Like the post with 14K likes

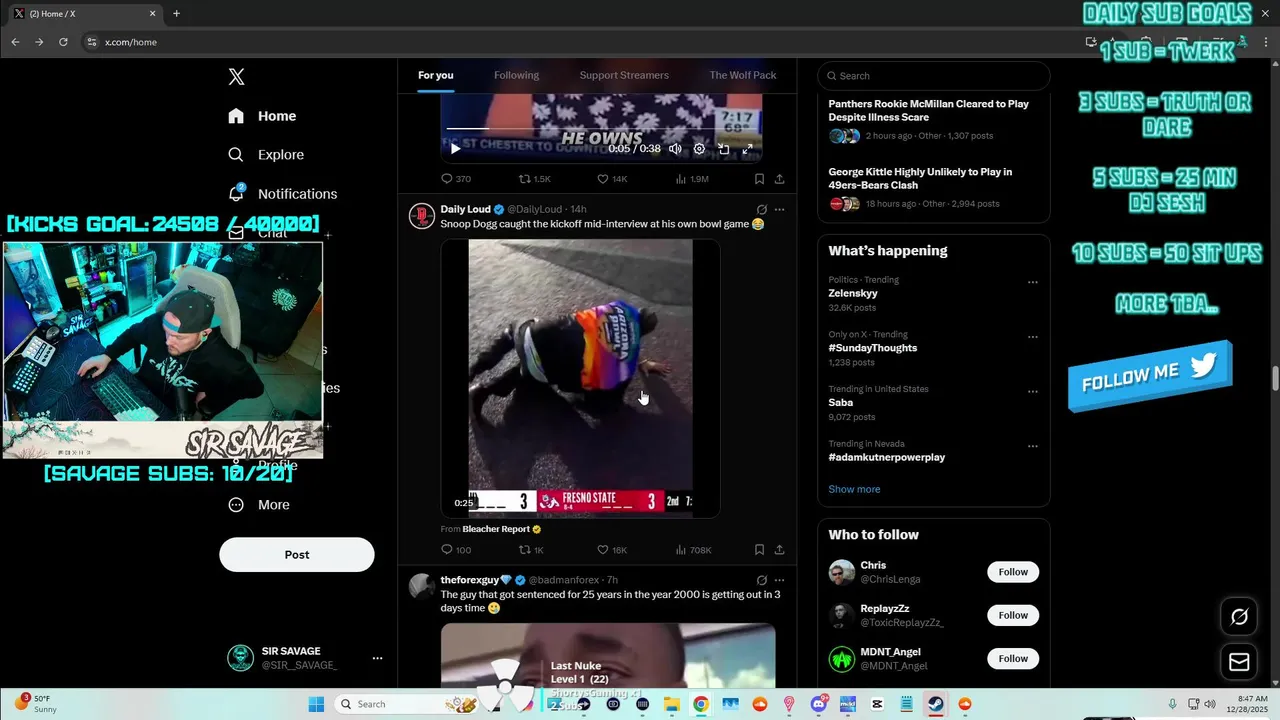612,179
